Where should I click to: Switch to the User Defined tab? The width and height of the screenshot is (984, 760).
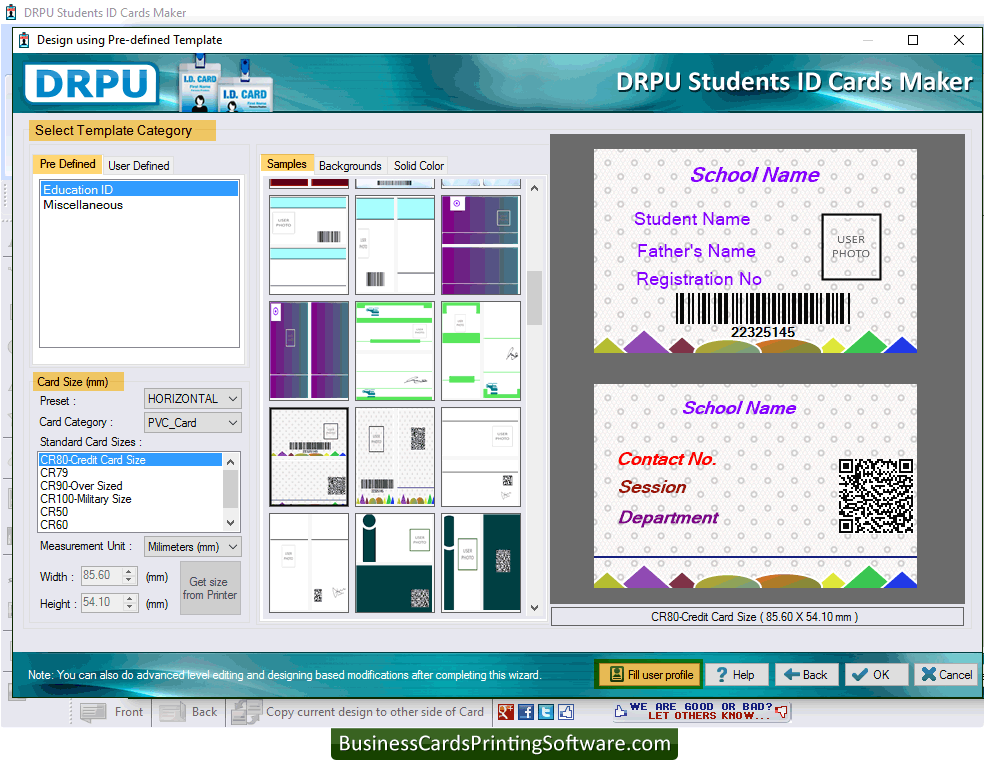coord(139,166)
